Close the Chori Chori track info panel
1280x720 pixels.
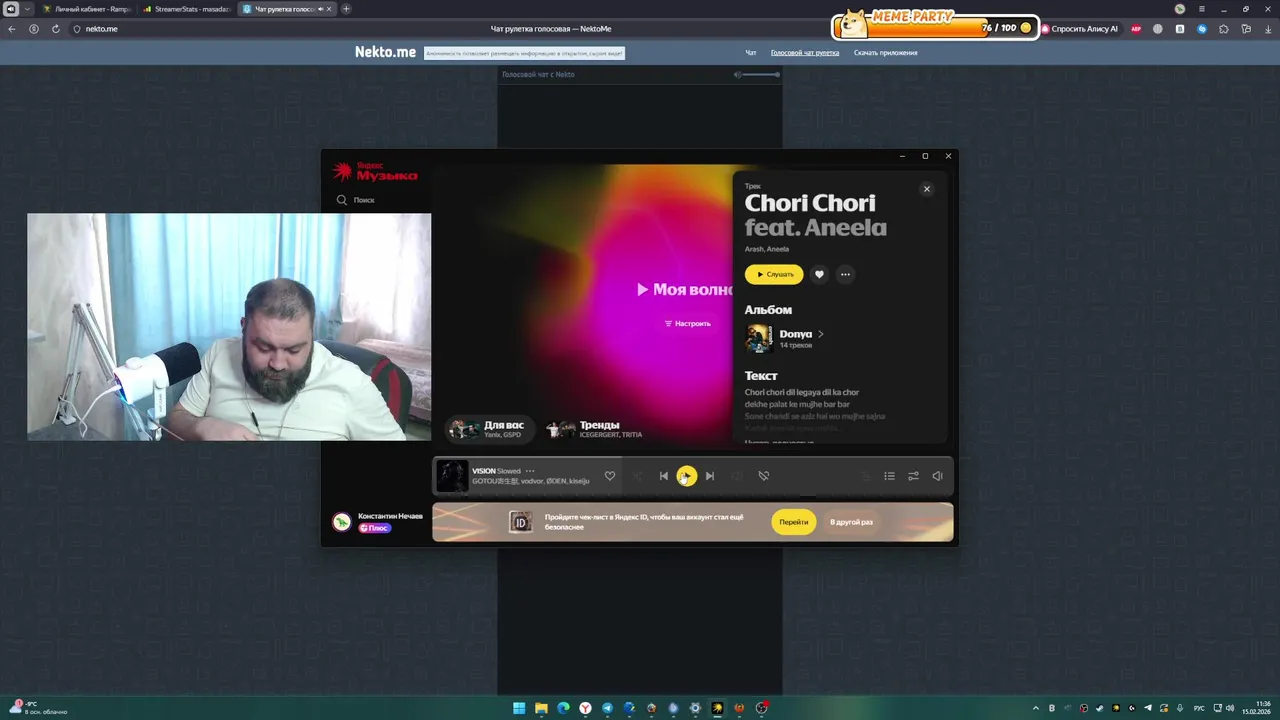click(926, 189)
